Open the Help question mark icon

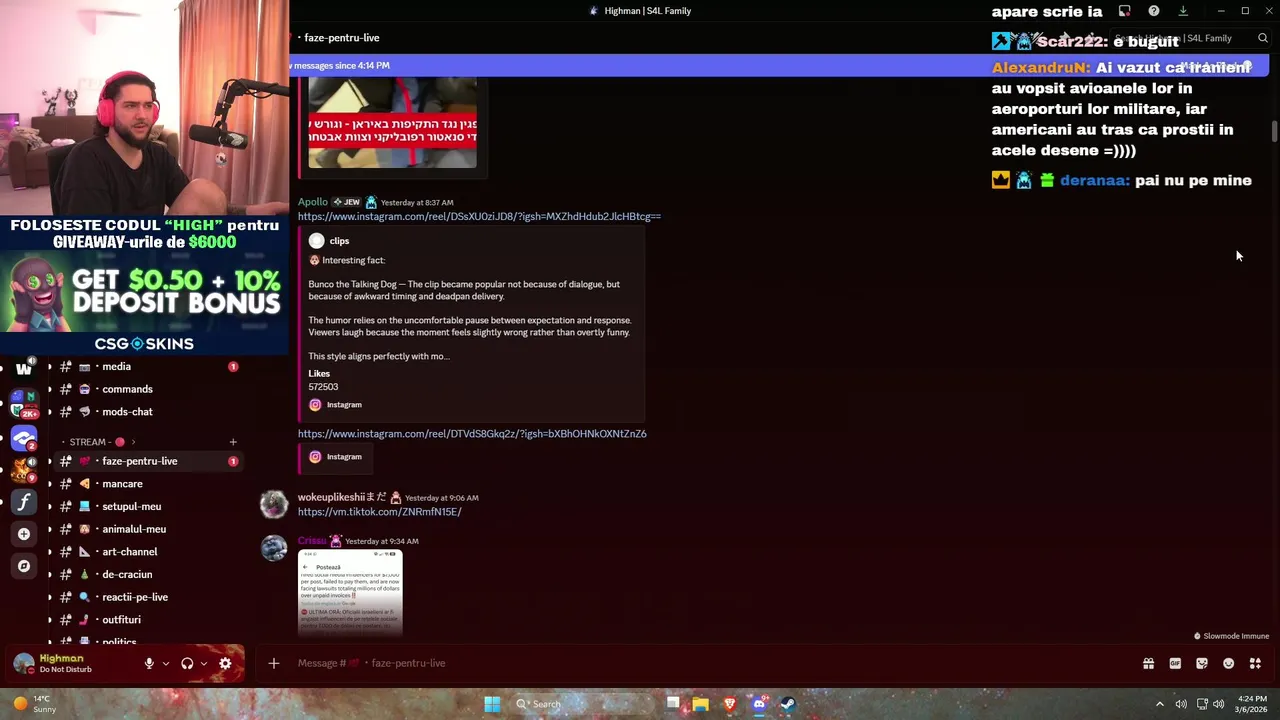point(1154,11)
